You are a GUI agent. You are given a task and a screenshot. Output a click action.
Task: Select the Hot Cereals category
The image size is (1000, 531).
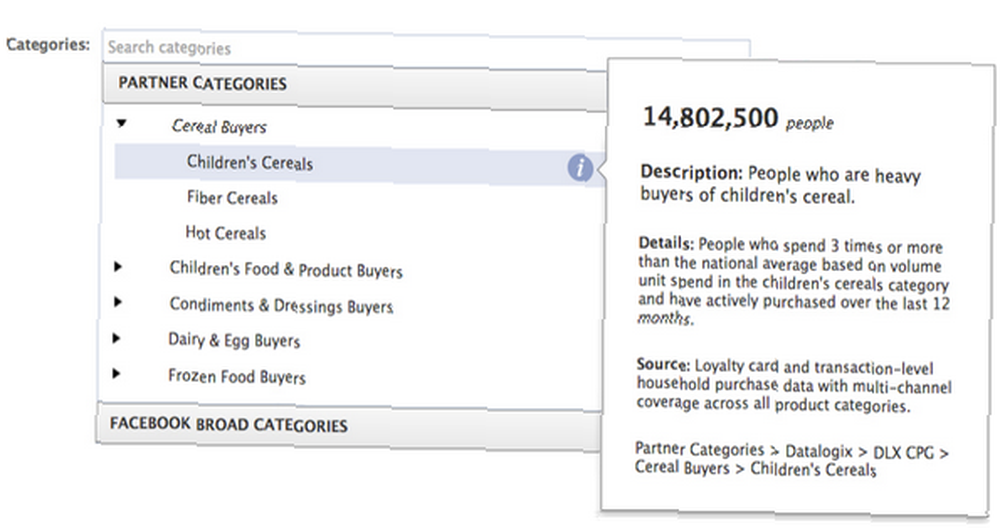(x=226, y=233)
